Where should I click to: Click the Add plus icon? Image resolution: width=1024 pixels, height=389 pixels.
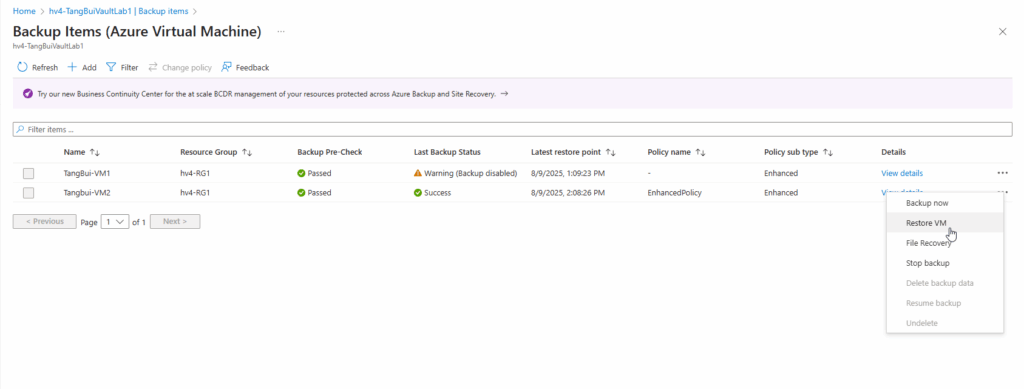click(x=72, y=67)
